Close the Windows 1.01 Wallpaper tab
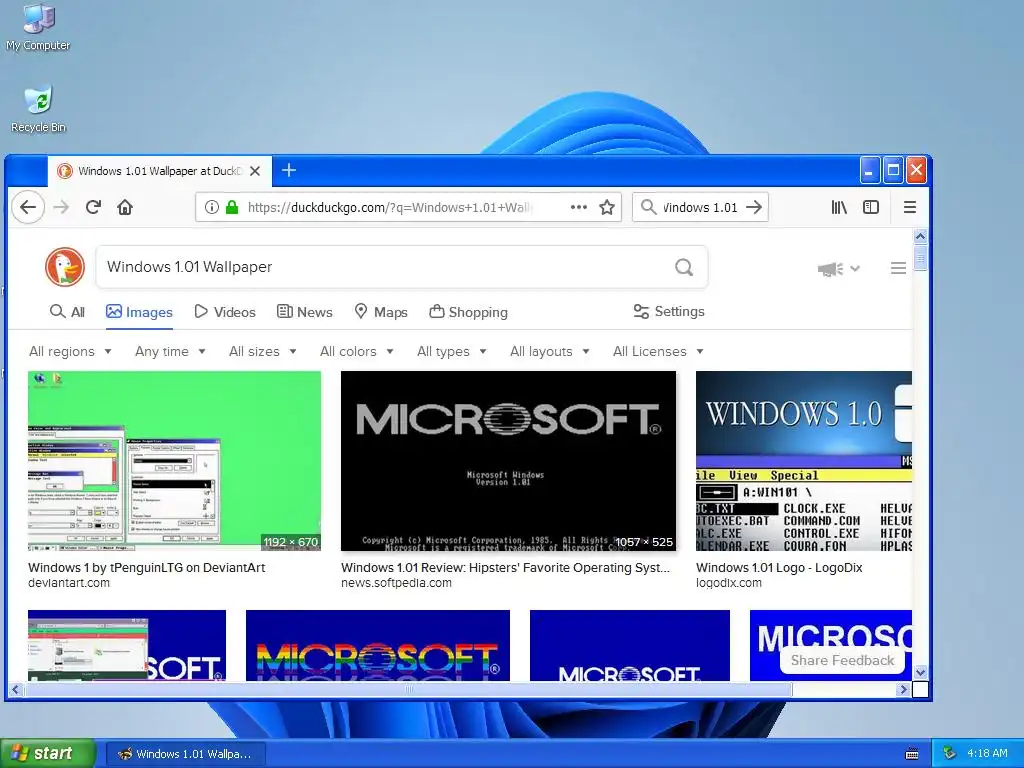1024x768 pixels. click(x=255, y=171)
